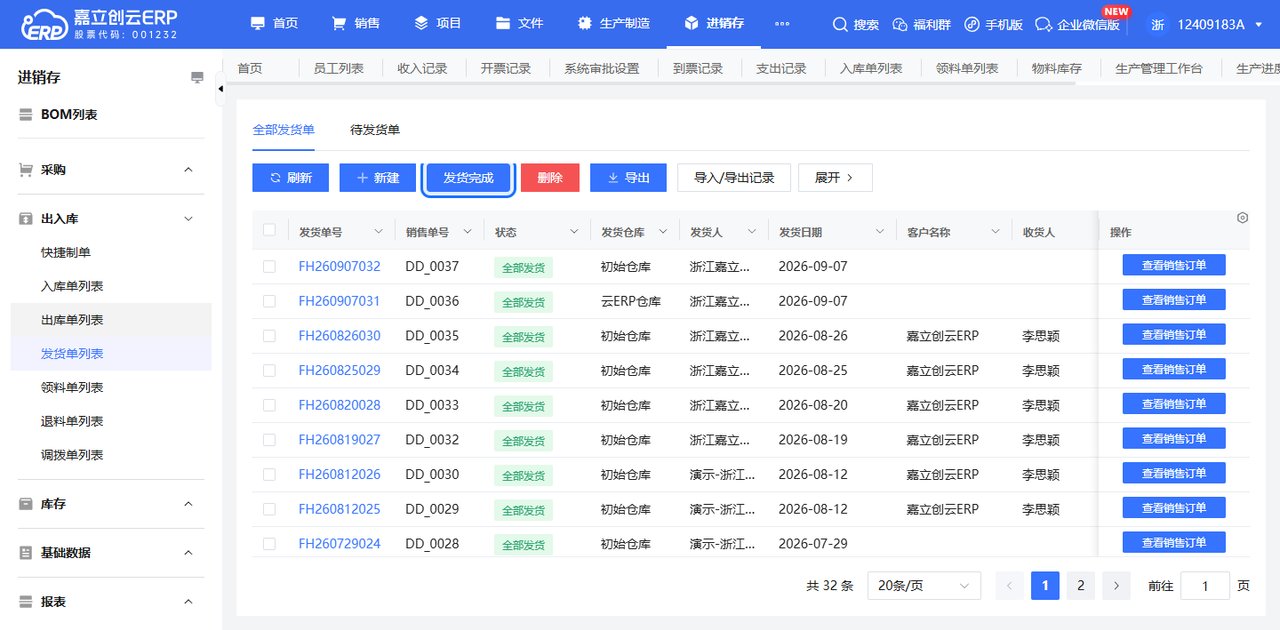This screenshot has height=630, width=1280.
Task: Expand the 报表 reports section
Action: (188, 602)
